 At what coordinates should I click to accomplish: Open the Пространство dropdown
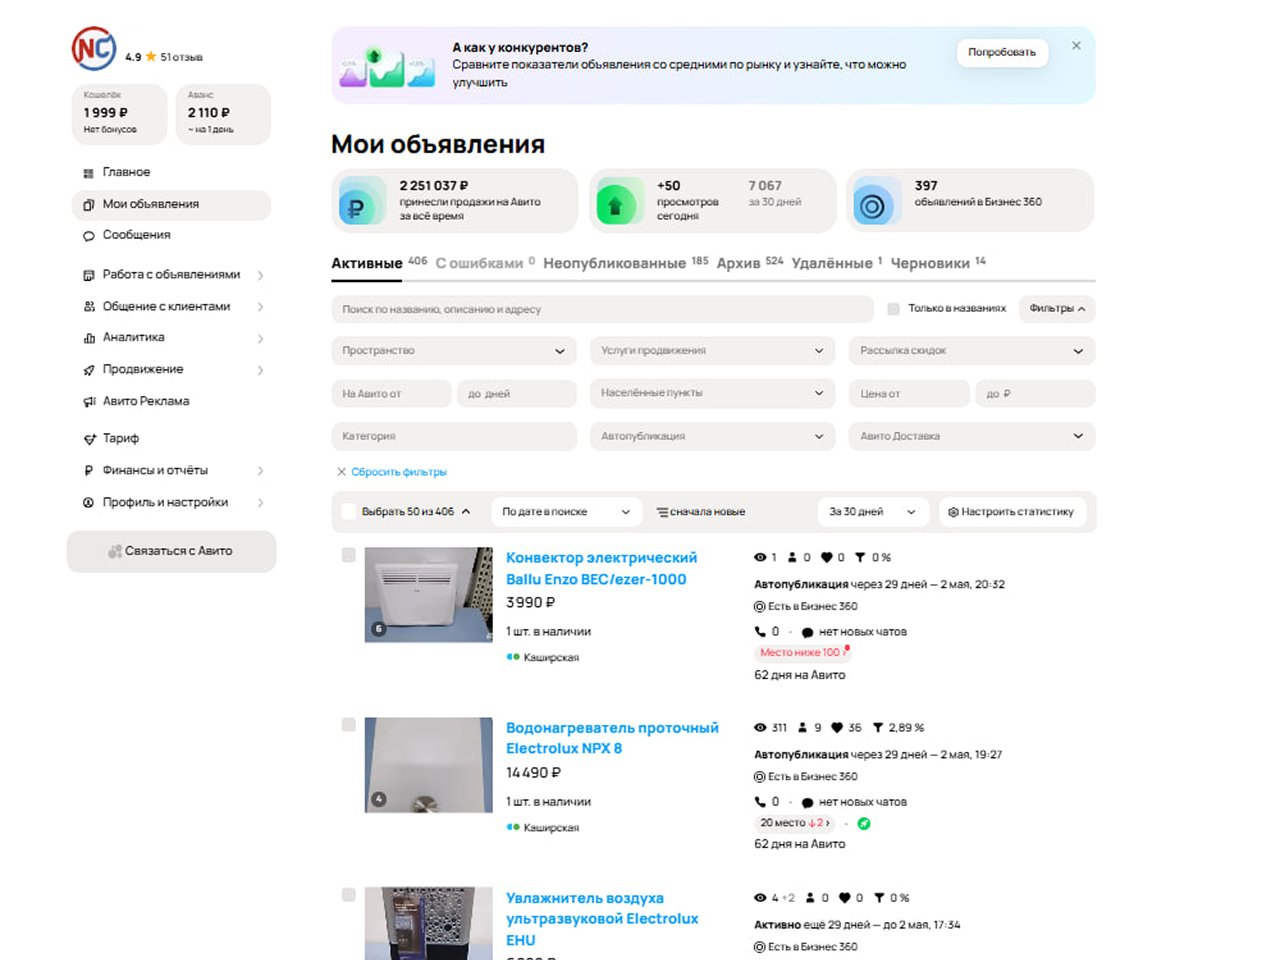tap(454, 351)
